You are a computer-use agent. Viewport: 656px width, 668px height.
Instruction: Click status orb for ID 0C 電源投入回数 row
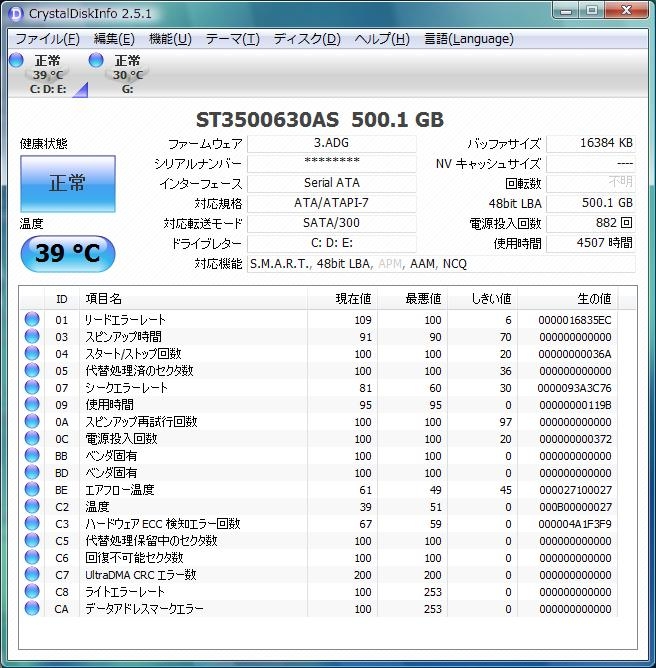point(32,439)
